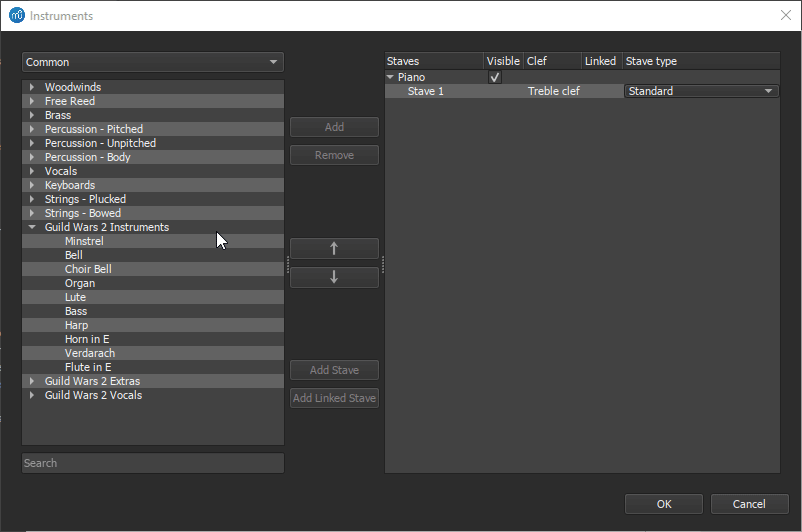This screenshot has width=802, height=532.
Task: Expand the Percussion - Unpitched group
Action: point(32,143)
